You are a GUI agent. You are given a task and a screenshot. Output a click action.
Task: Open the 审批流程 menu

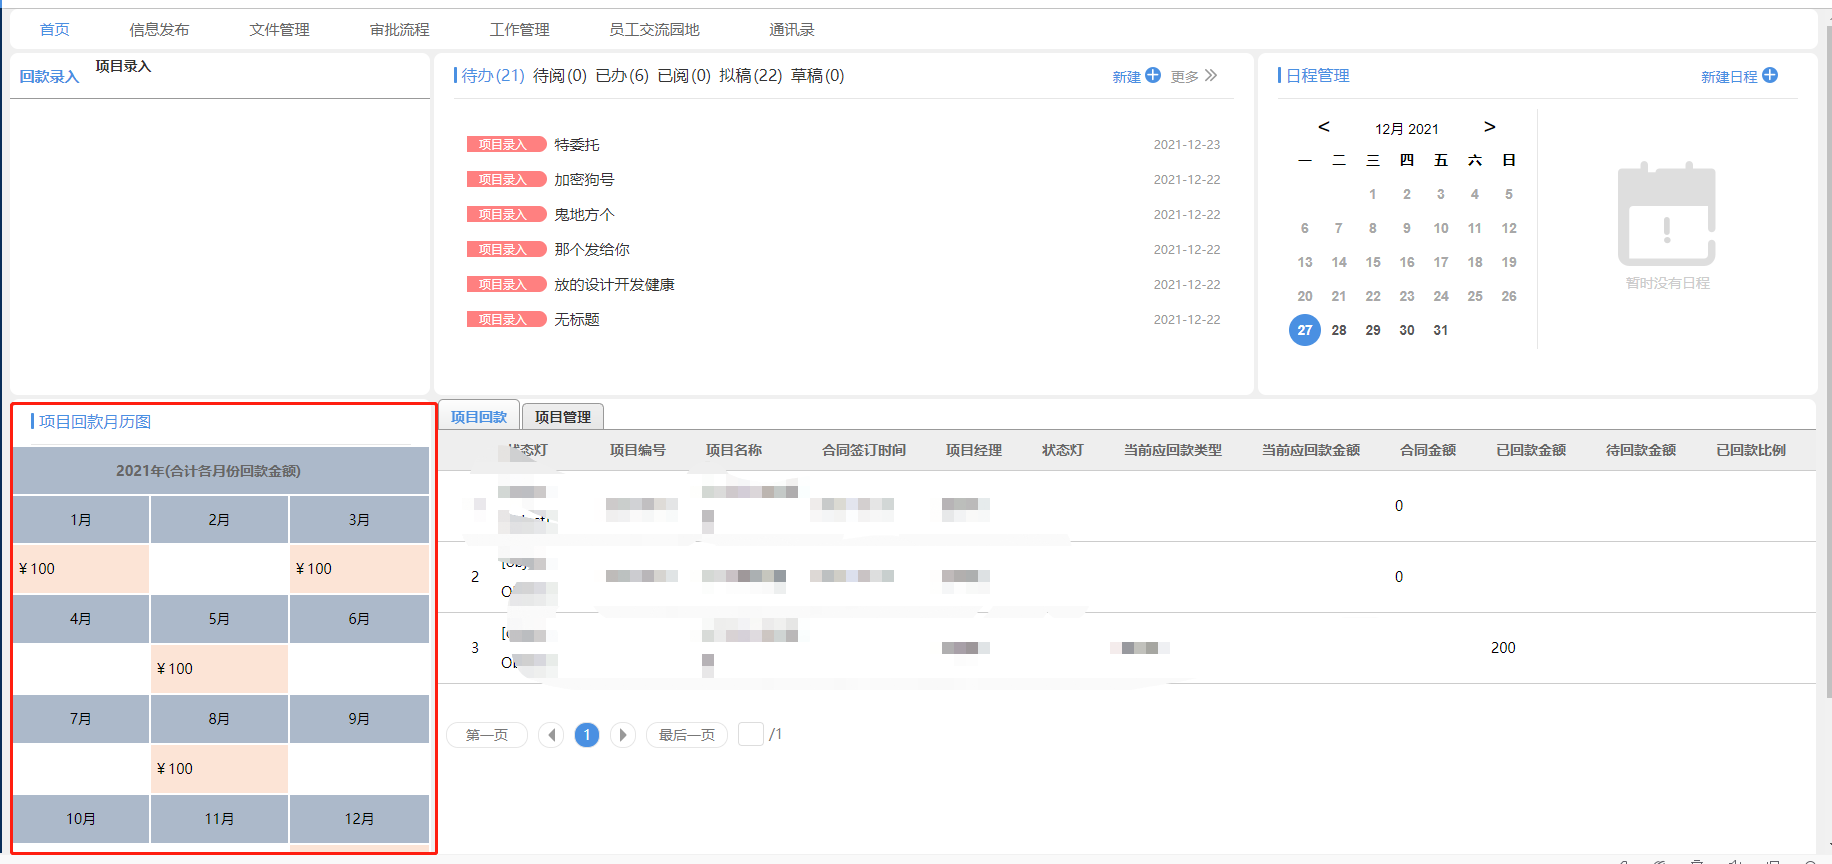tap(399, 30)
